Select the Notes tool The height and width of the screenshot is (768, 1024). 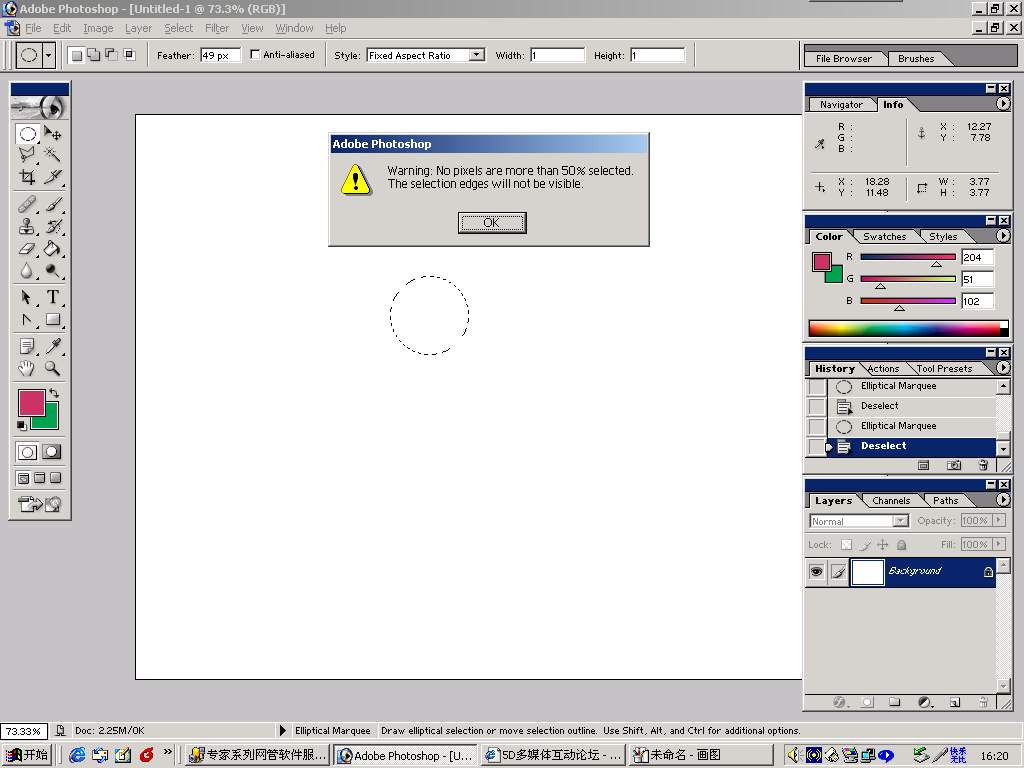pyautogui.click(x=27, y=346)
